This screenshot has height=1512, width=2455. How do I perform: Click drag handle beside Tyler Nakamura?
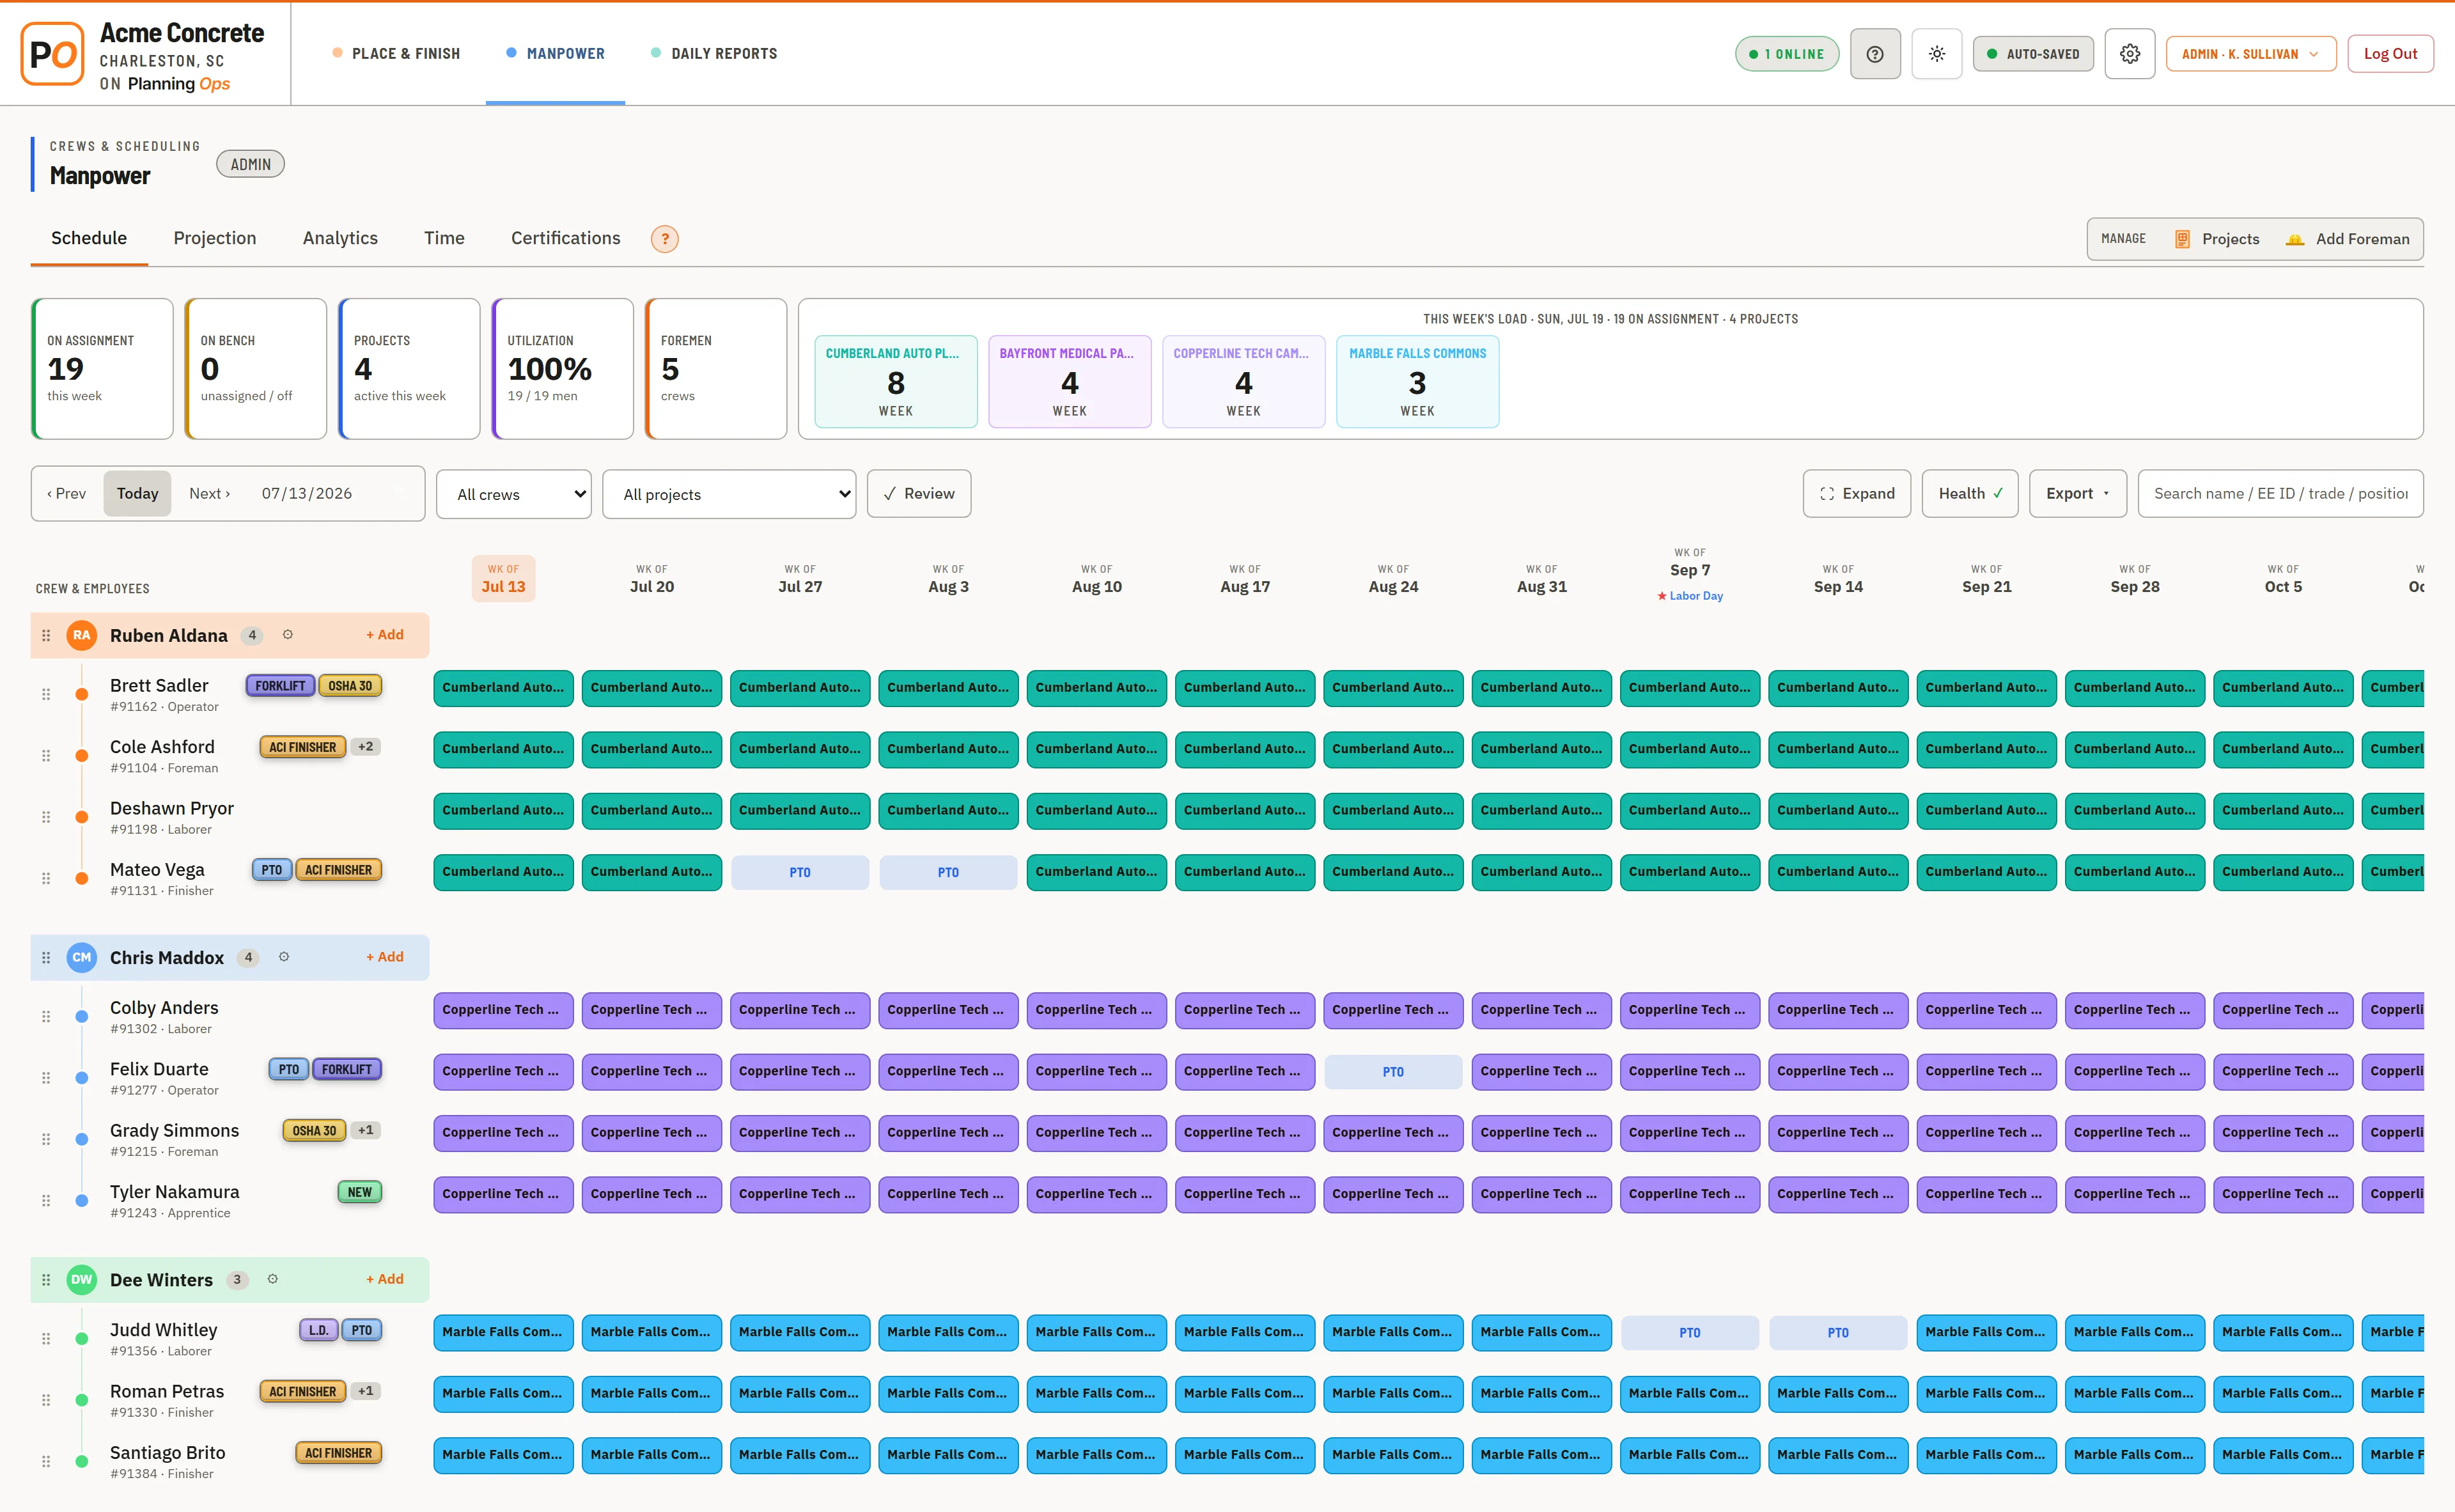[46, 1200]
